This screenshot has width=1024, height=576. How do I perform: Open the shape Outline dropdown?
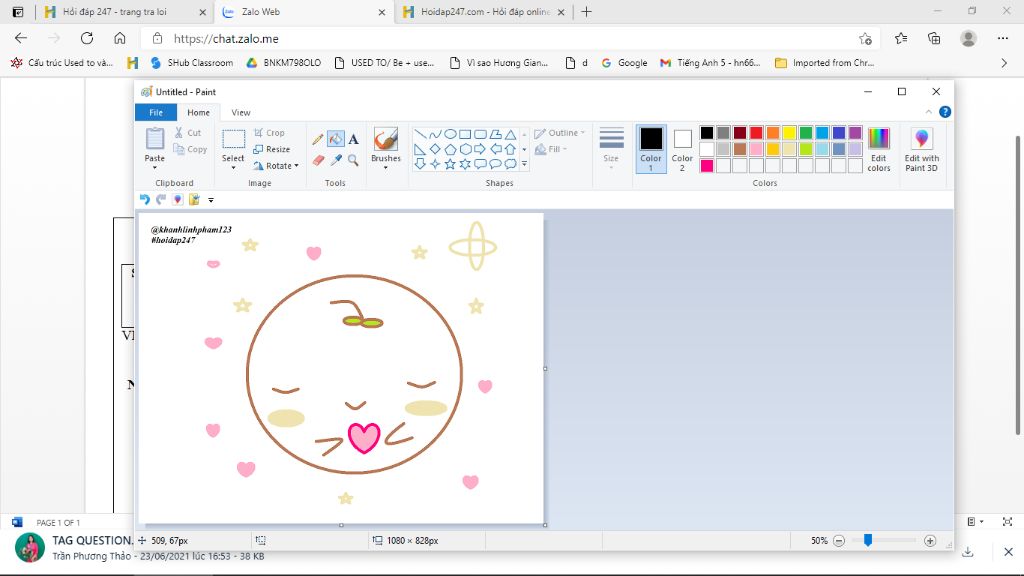point(559,133)
